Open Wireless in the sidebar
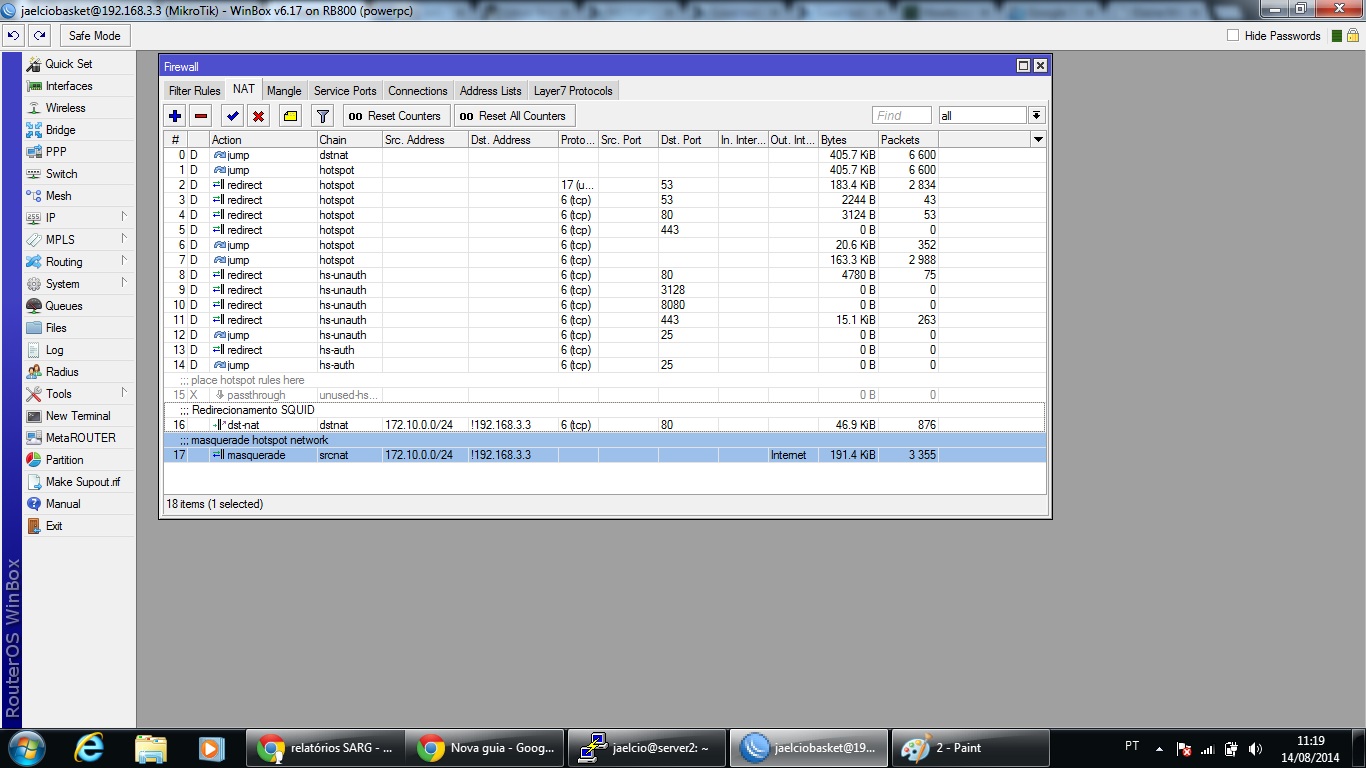Viewport: 1366px width, 768px height. 79,108
